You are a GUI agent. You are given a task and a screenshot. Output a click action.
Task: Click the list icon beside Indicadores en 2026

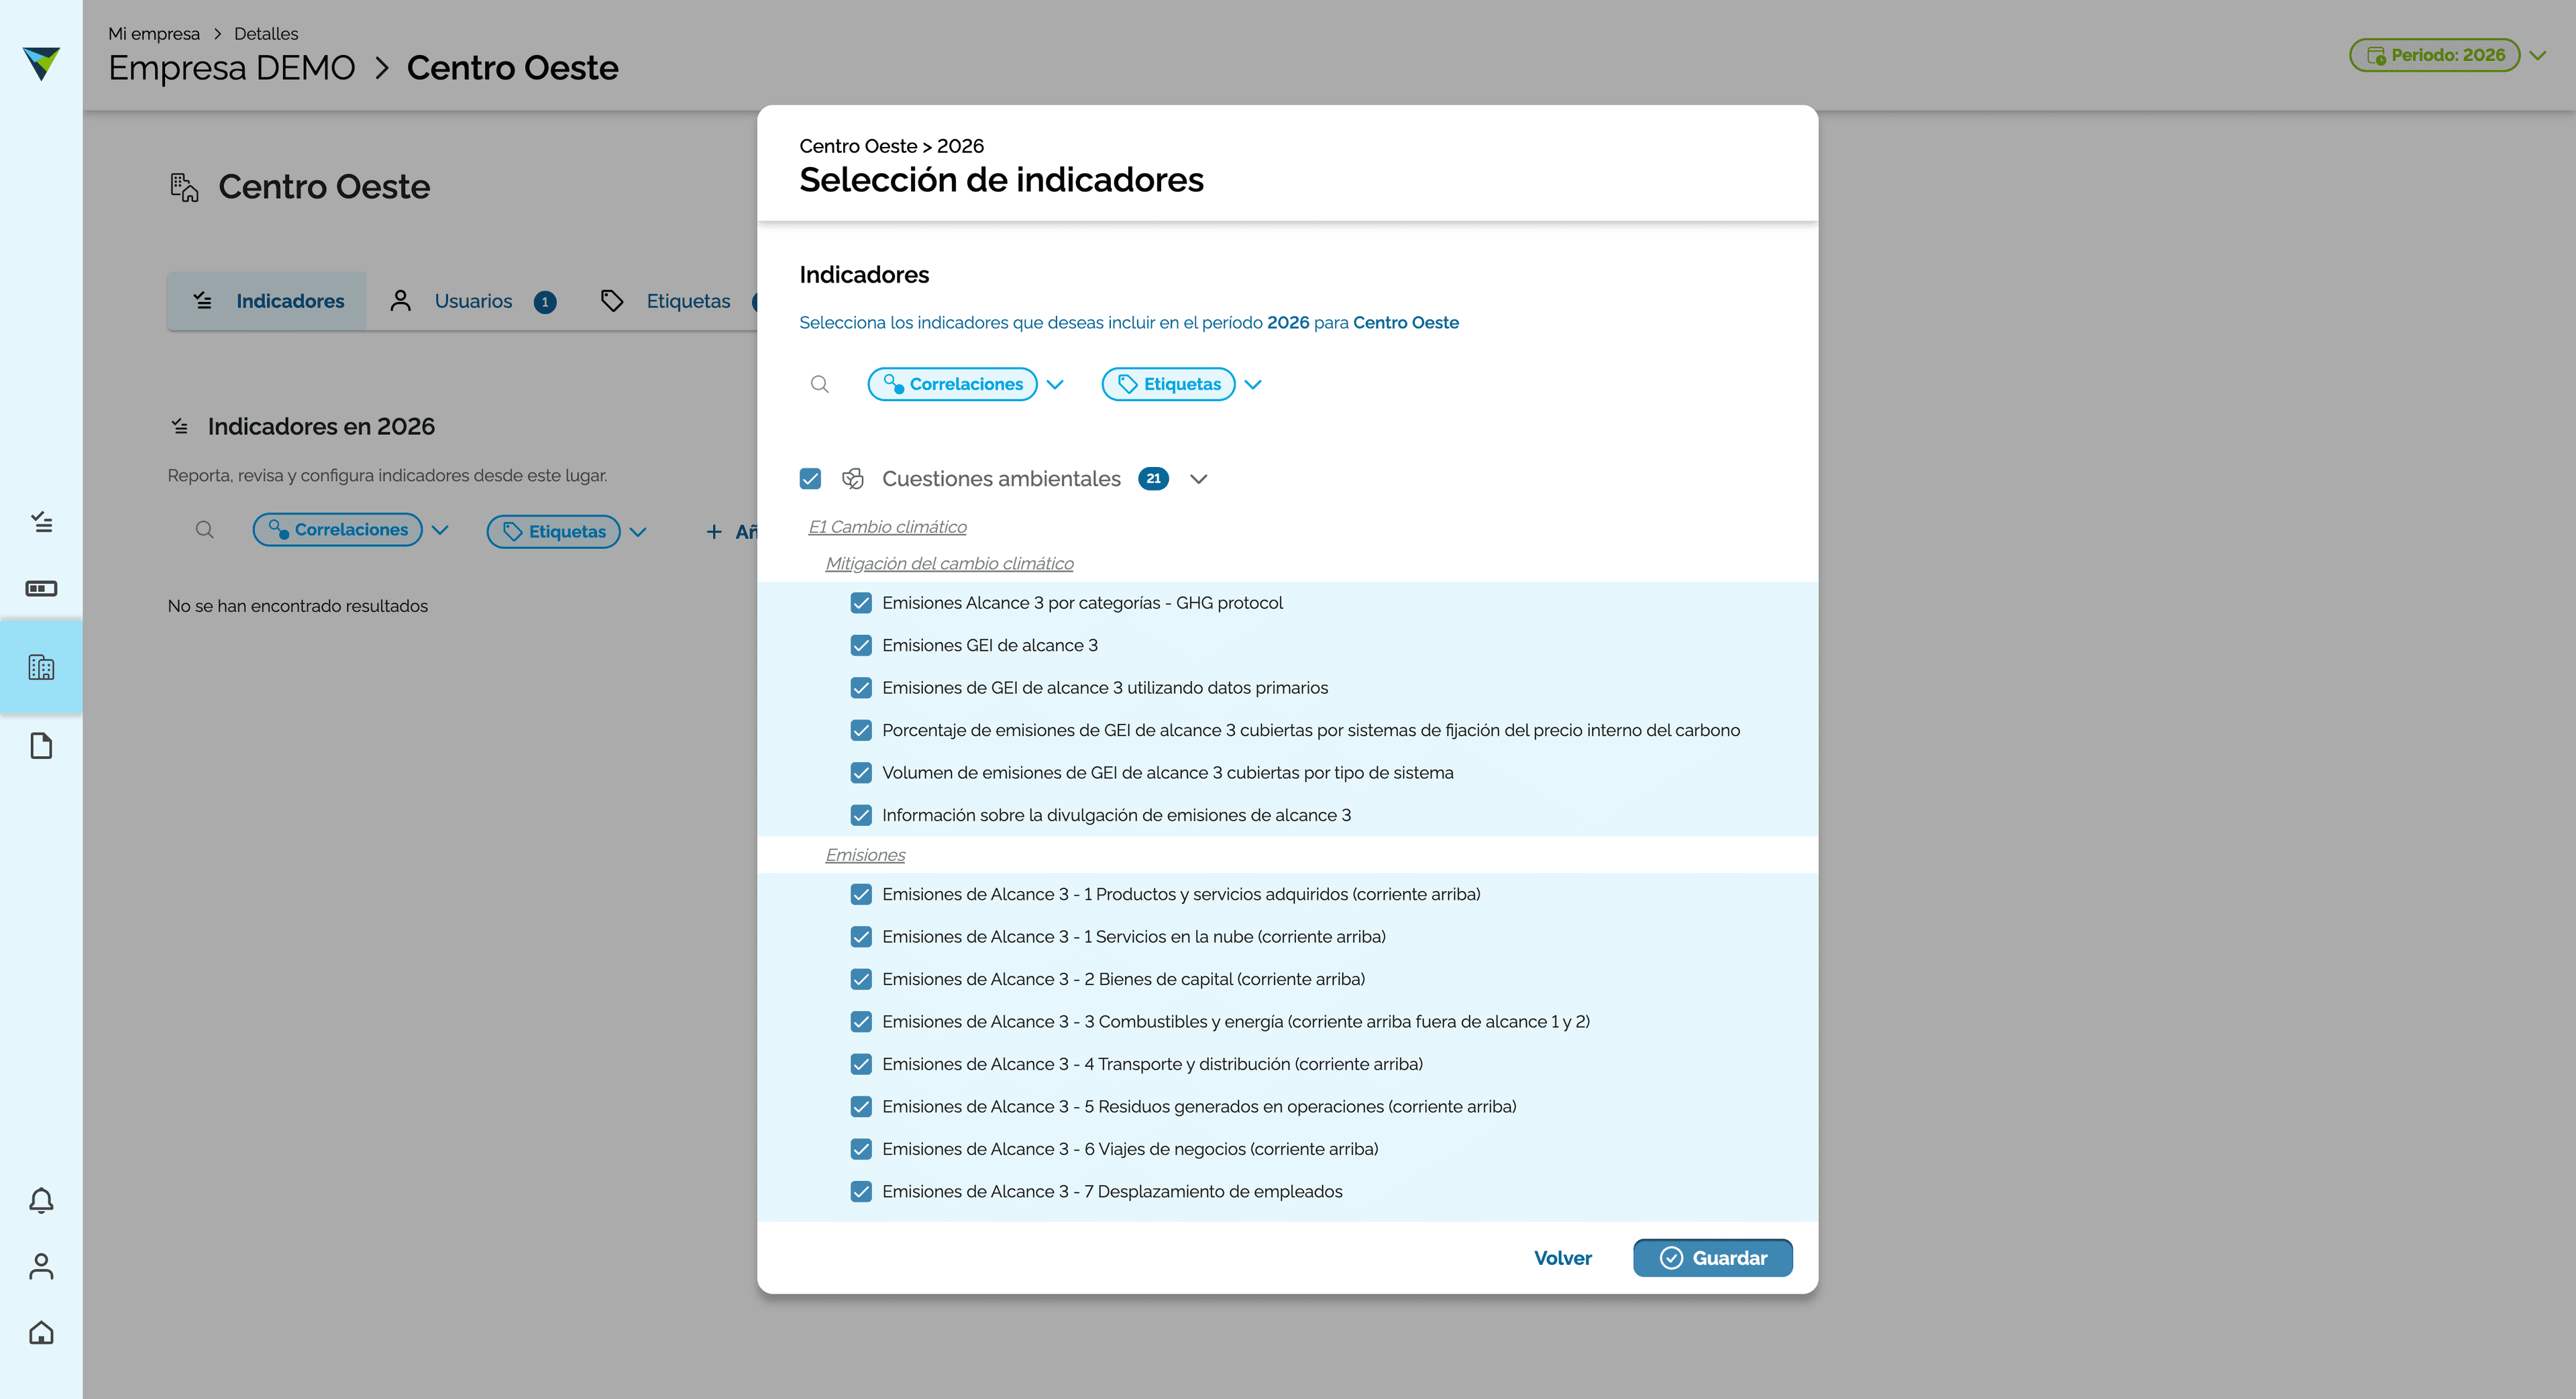[x=180, y=426]
